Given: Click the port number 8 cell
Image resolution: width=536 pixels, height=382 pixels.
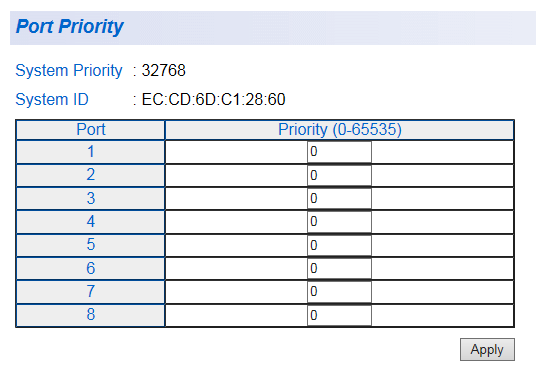Looking at the screenshot, I should point(91,315).
